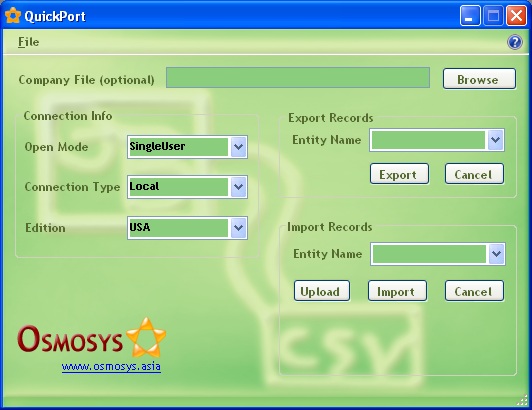Open the Import Records Entity Name dropdown
This screenshot has height=410, width=532.
496,254
